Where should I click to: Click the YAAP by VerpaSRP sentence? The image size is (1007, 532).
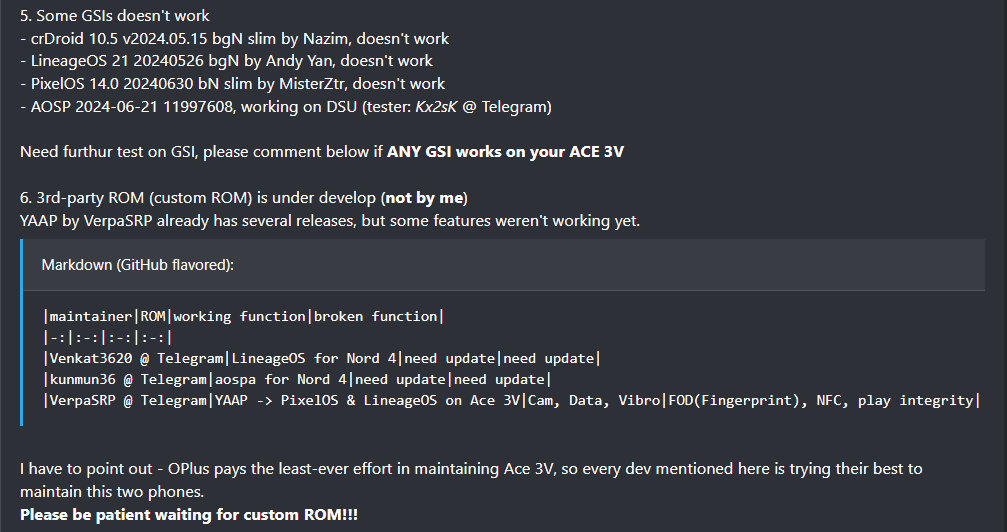click(x=330, y=221)
